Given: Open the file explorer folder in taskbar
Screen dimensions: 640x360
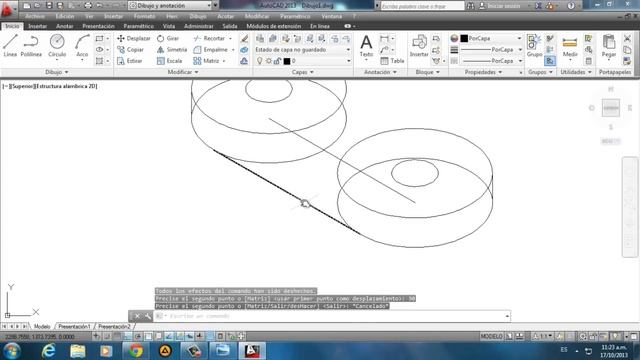Looking at the screenshot, I should (x=78, y=351).
